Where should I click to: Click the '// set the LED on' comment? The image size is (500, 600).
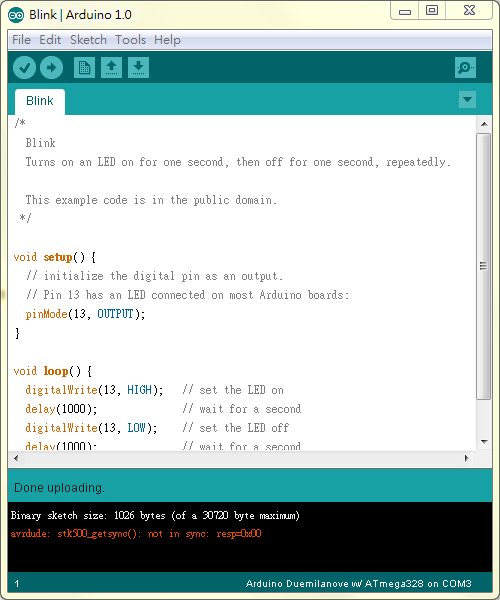pyautogui.click(x=233, y=390)
